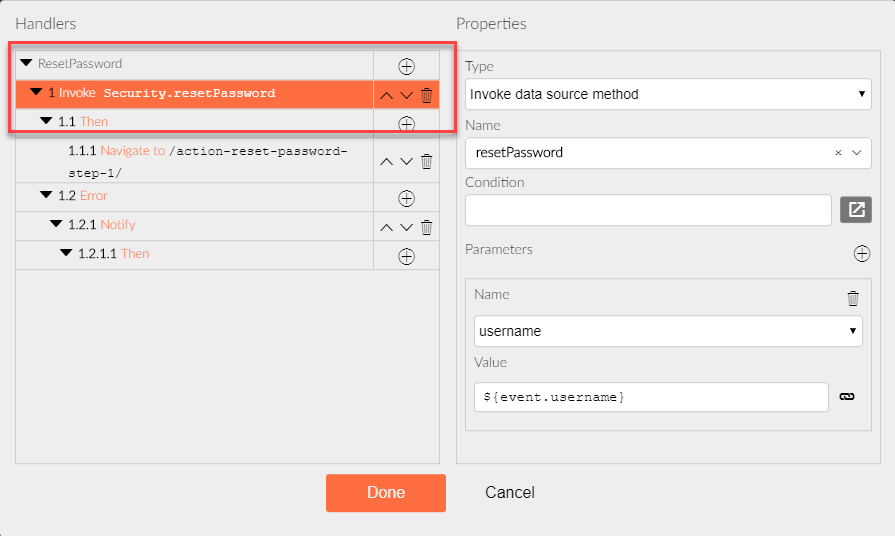
Task: Add a handler action to ResetPassword
Action: click(x=406, y=66)
